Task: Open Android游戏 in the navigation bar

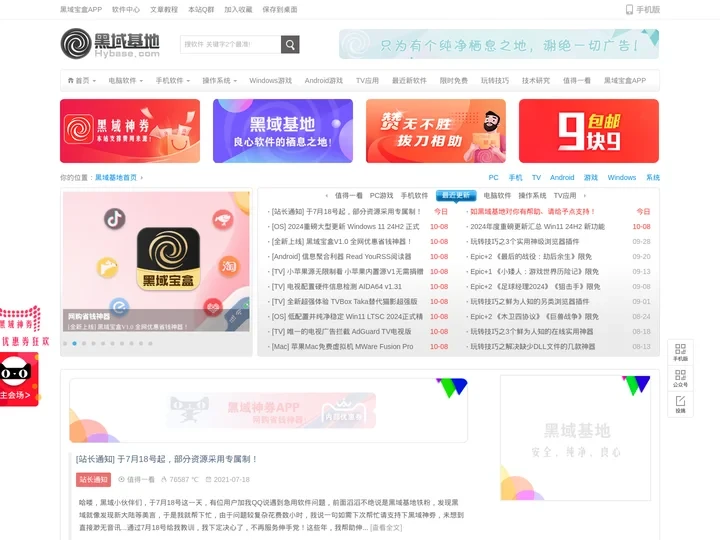Action: 324,80
